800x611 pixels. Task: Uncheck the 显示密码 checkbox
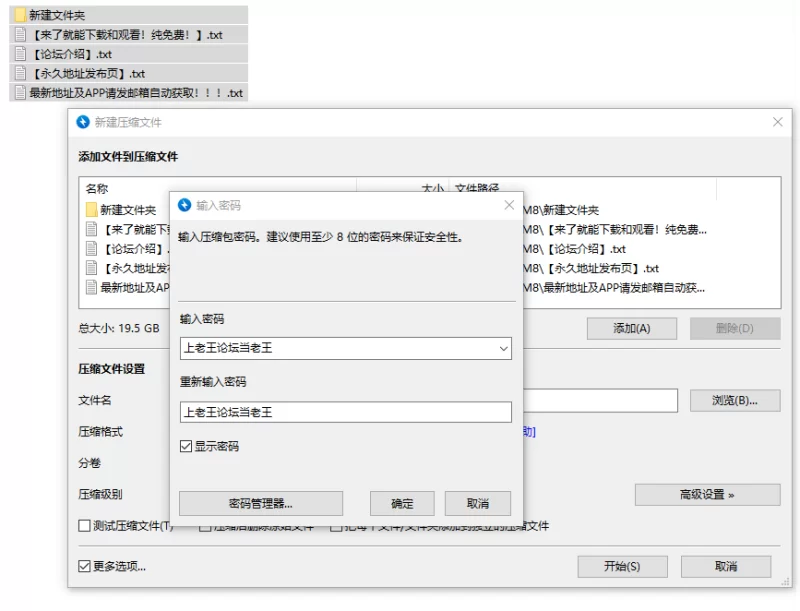click(186, 446)
